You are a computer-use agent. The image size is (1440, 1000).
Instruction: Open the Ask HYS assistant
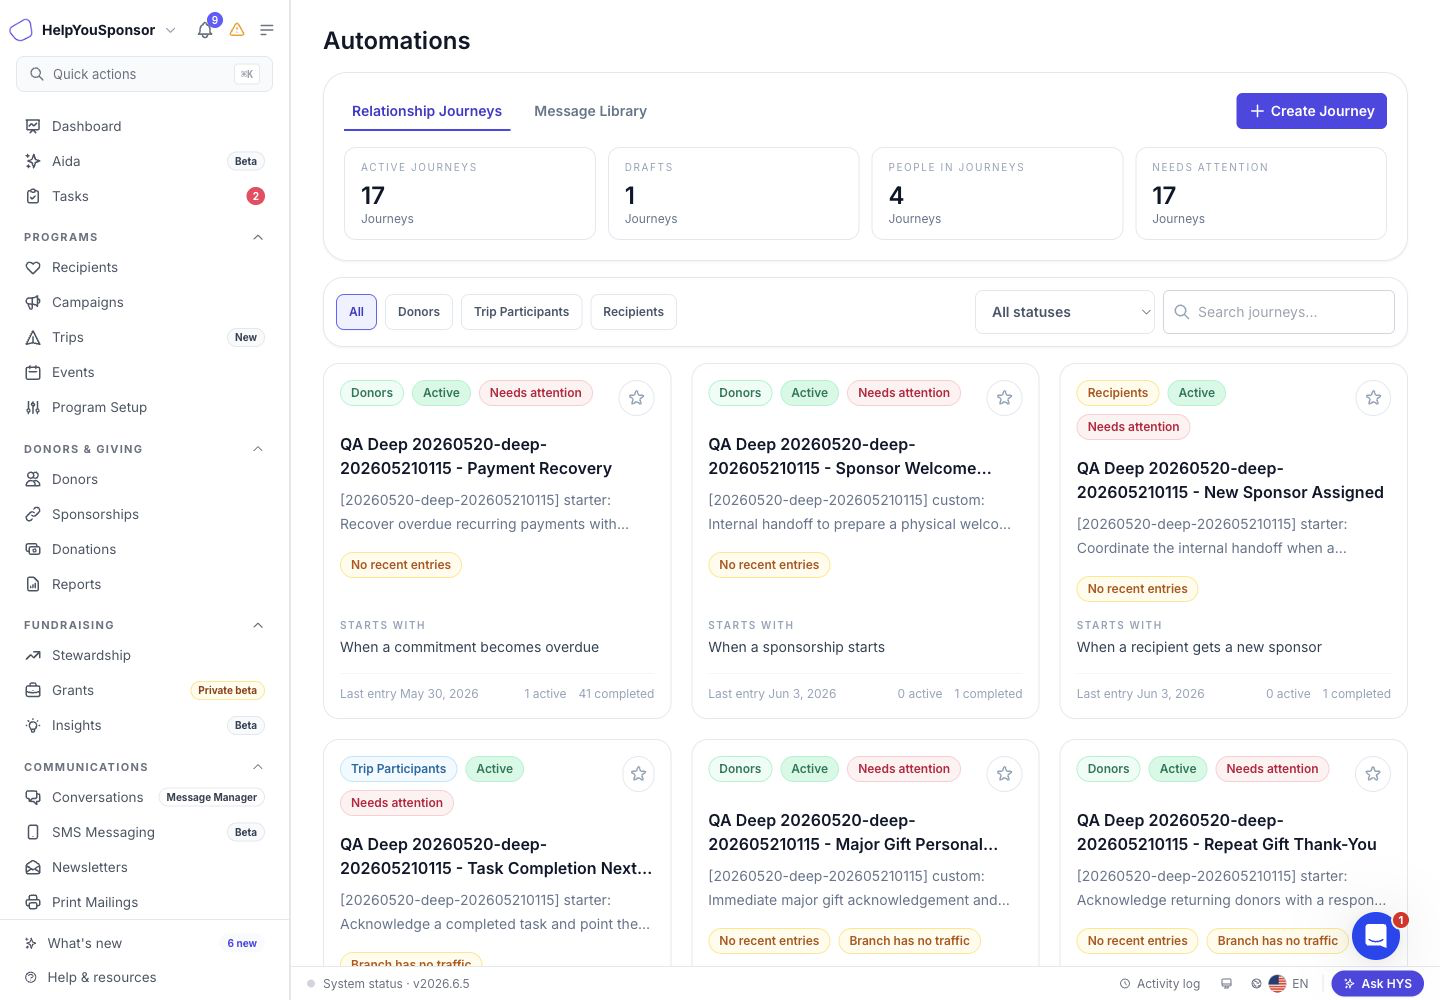(1378, 984)
